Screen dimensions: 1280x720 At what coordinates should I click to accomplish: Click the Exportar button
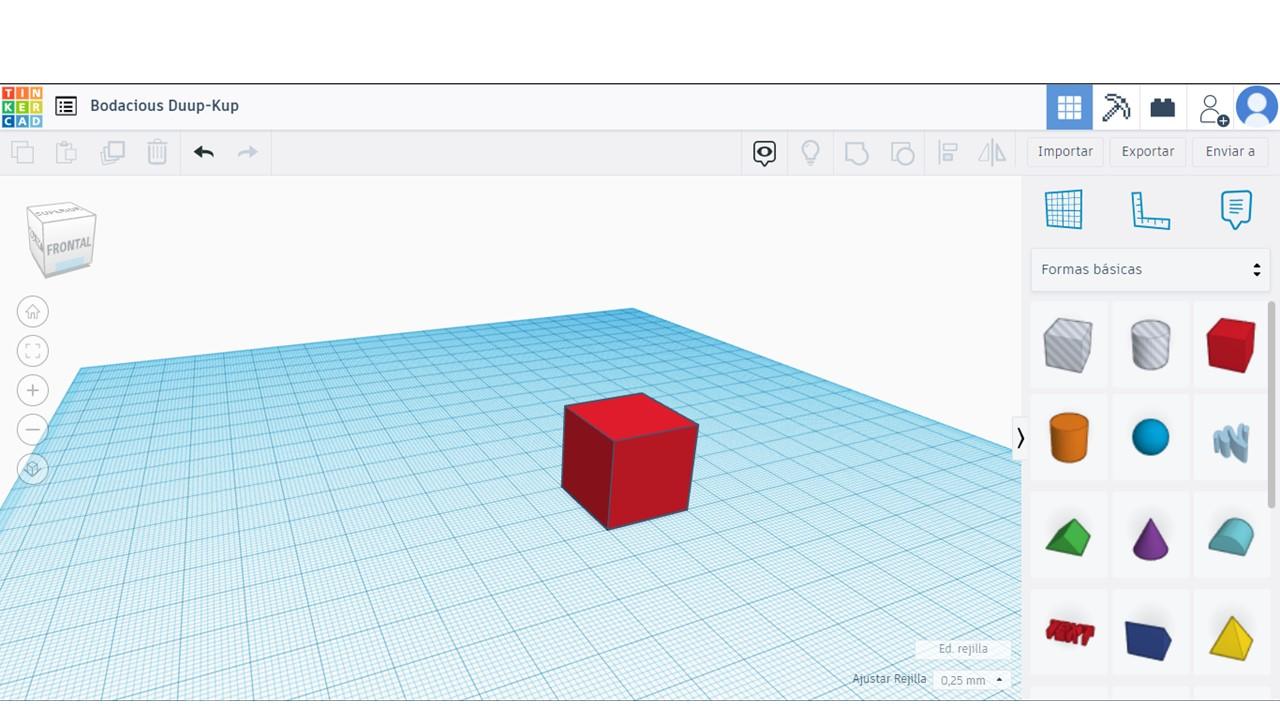(x=1148, y=151)
